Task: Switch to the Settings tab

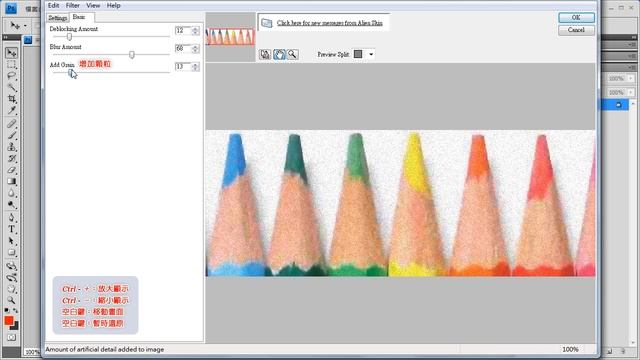Action: (58, 18)
